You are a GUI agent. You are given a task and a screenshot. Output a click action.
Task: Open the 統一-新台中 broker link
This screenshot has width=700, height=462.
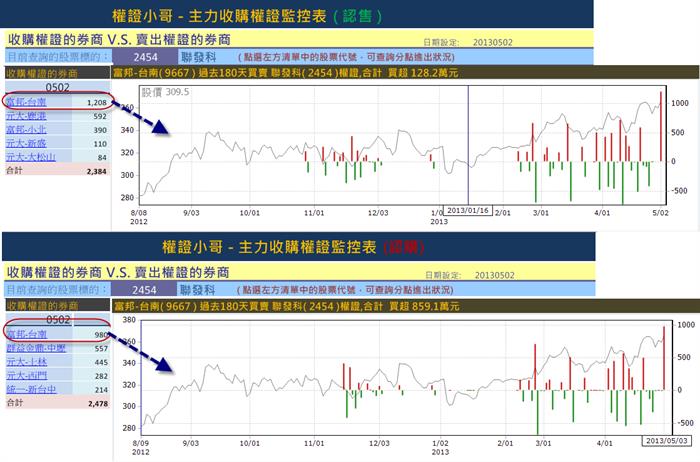[32, 389]
